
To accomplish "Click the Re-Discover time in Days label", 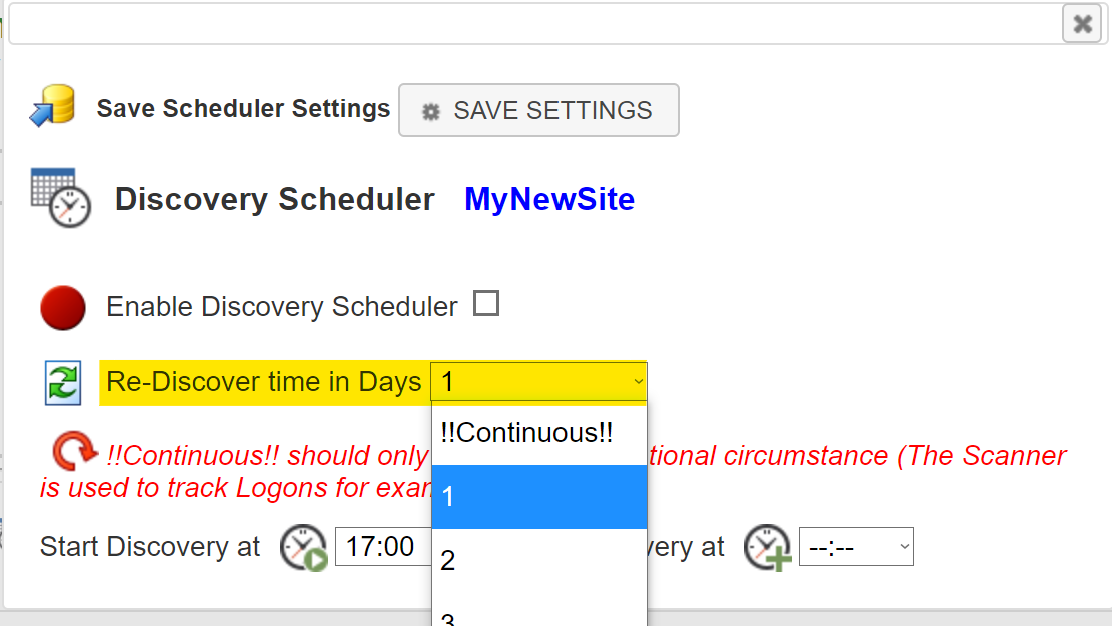I will pyautogui.click(x=264, y=382).
